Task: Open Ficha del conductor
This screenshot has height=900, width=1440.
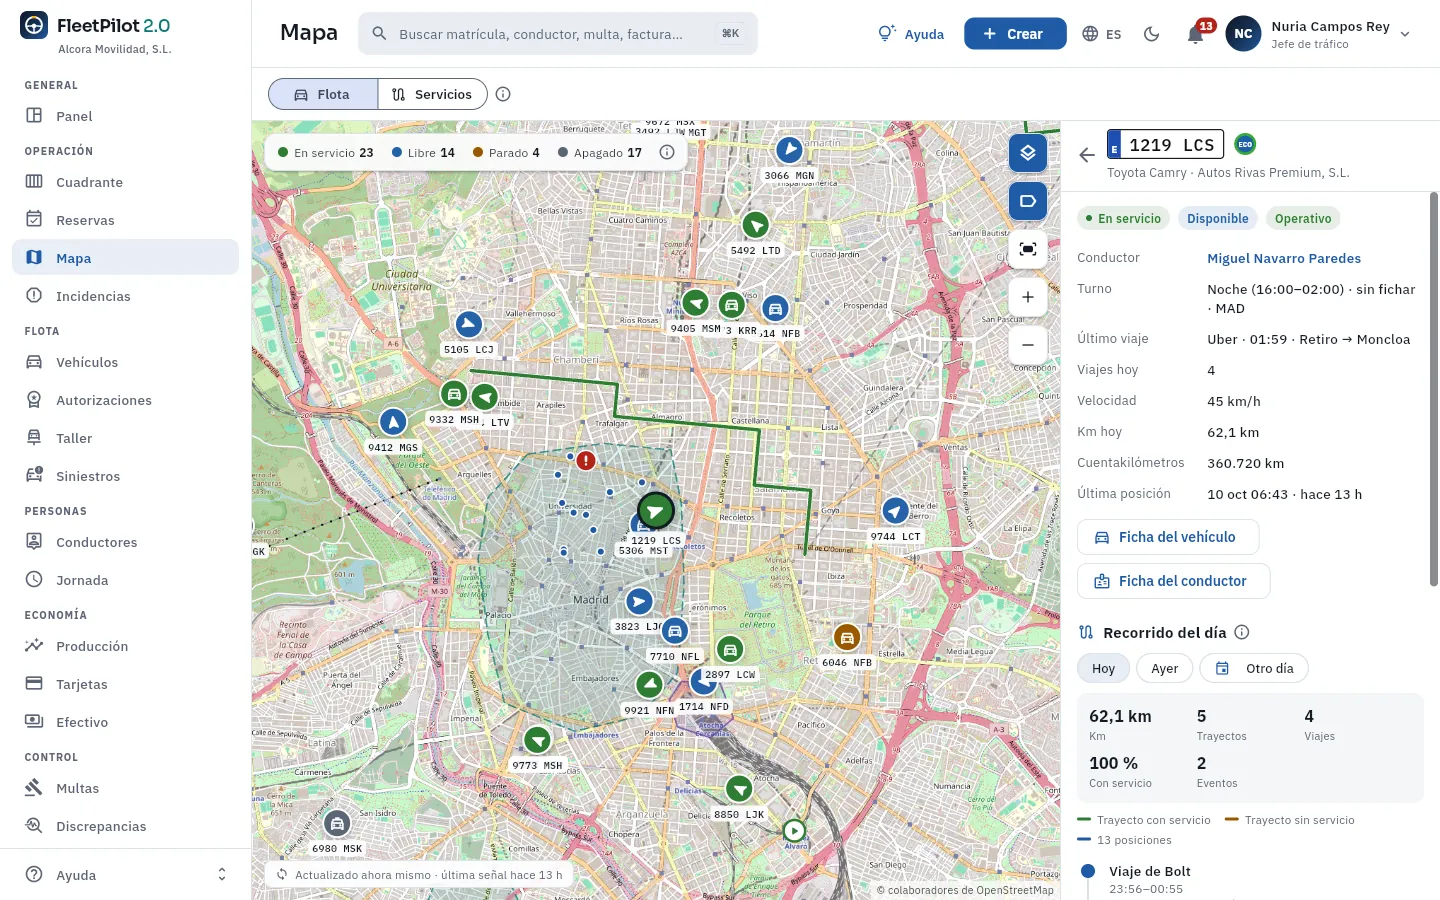Action: (x=1173, y=581)
